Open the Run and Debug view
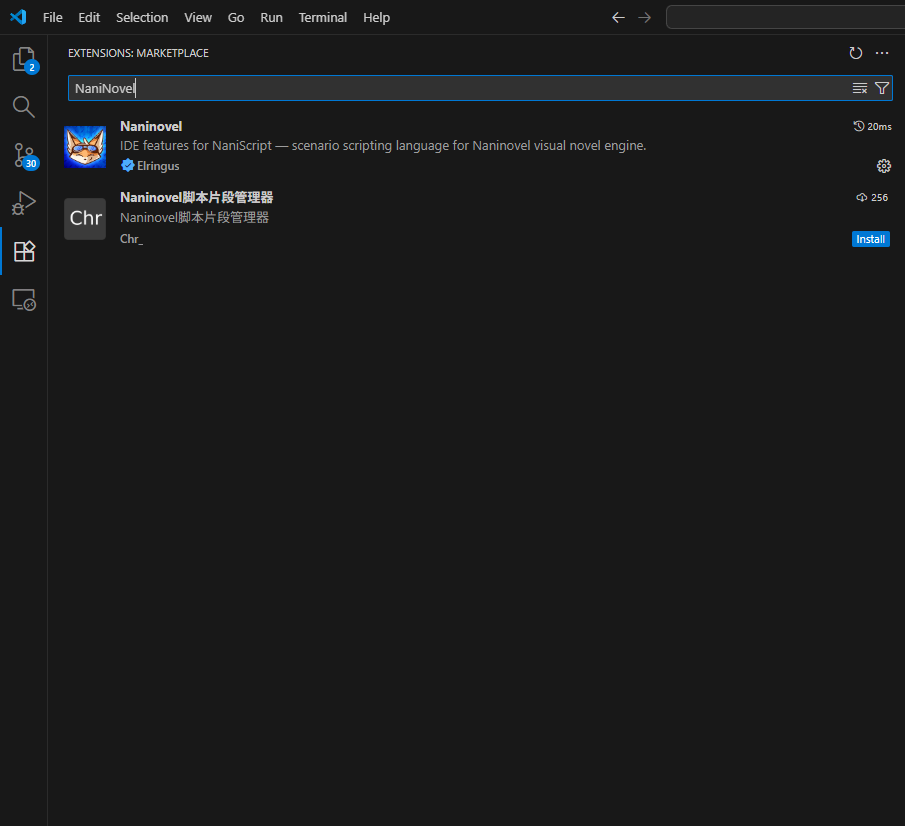The height and width of the screenshot is (826, 905). tap(24, 203)
